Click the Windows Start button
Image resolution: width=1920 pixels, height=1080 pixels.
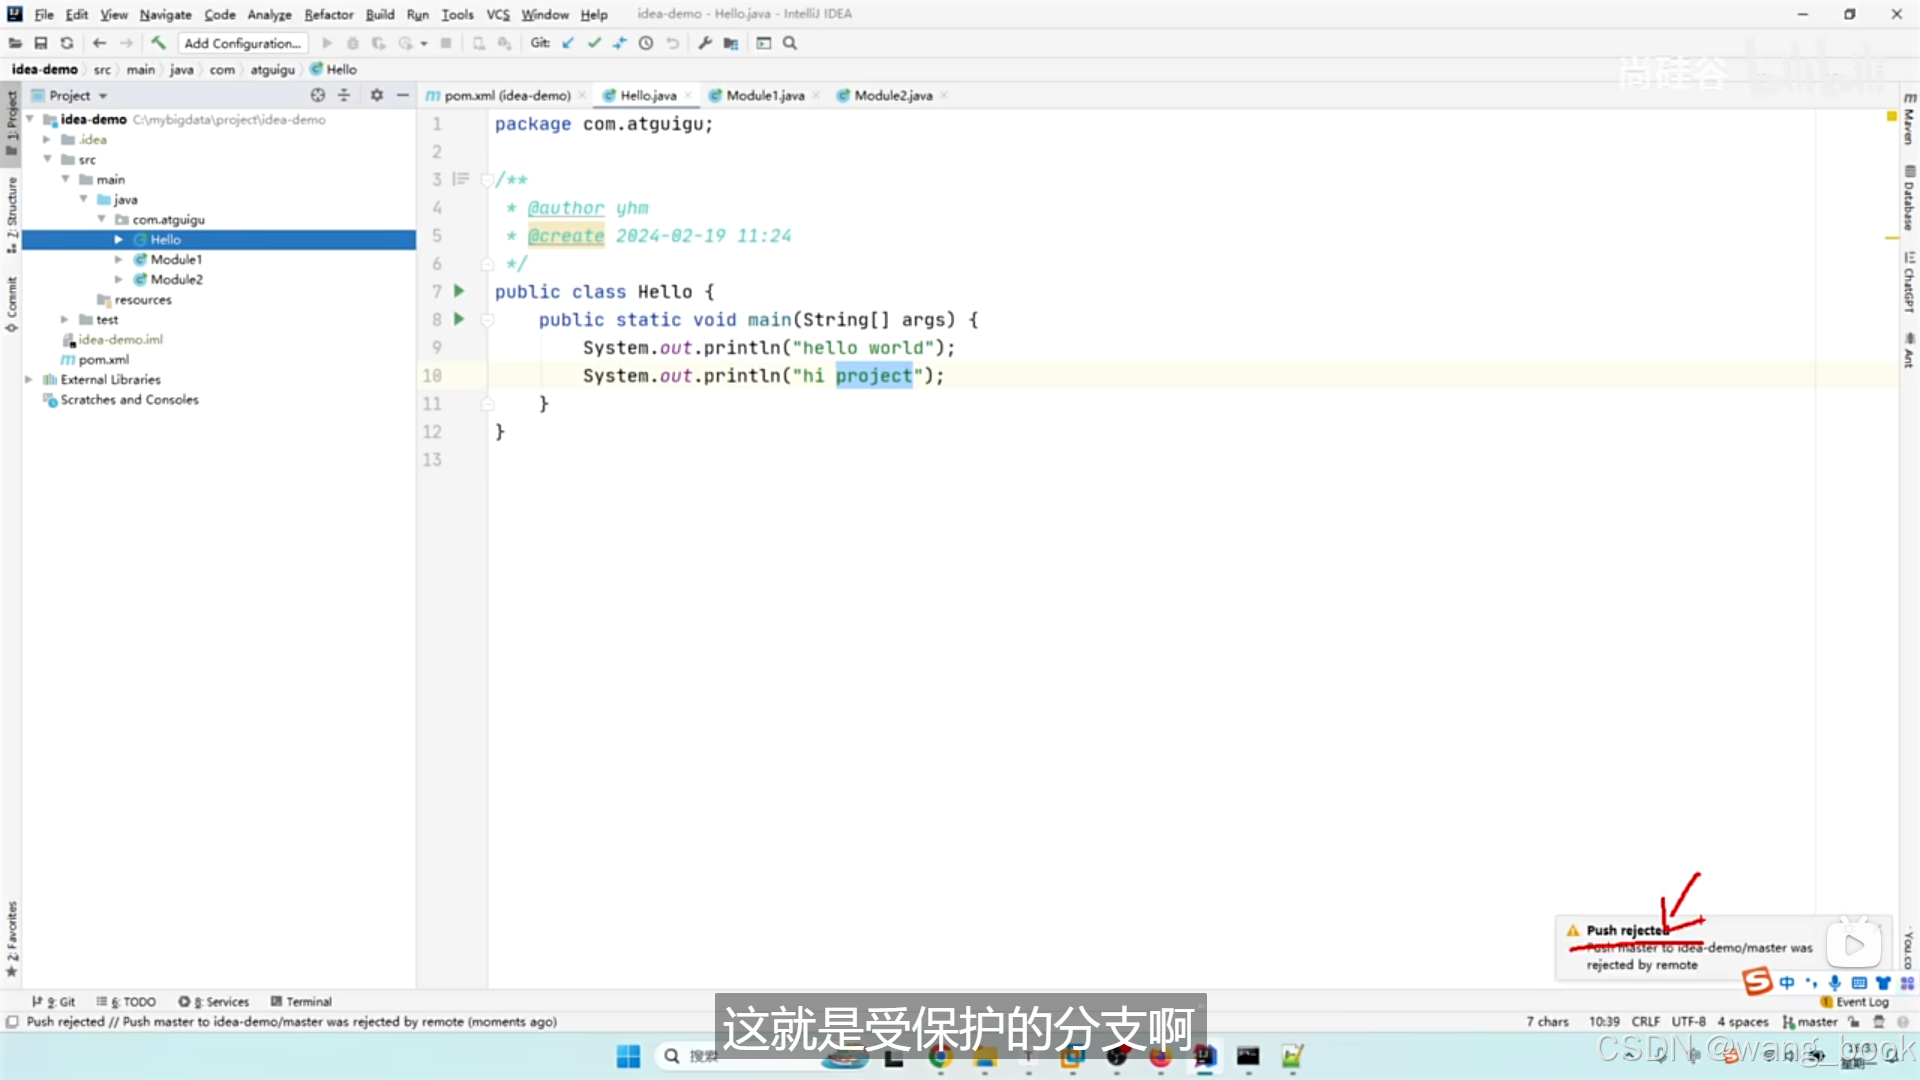click(628, 1056)
